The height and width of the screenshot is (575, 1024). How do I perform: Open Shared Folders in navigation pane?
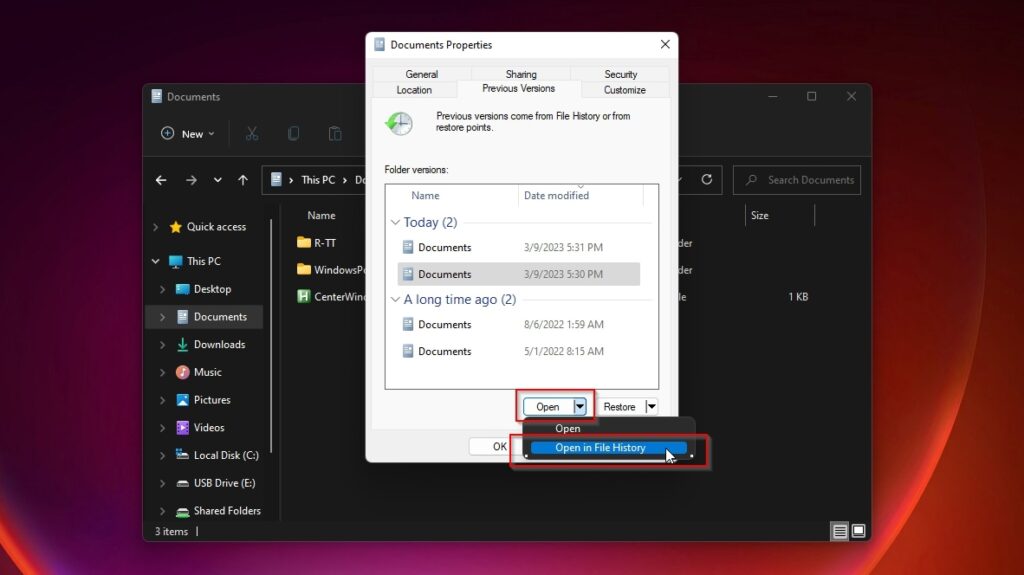(x=227, y=511)
